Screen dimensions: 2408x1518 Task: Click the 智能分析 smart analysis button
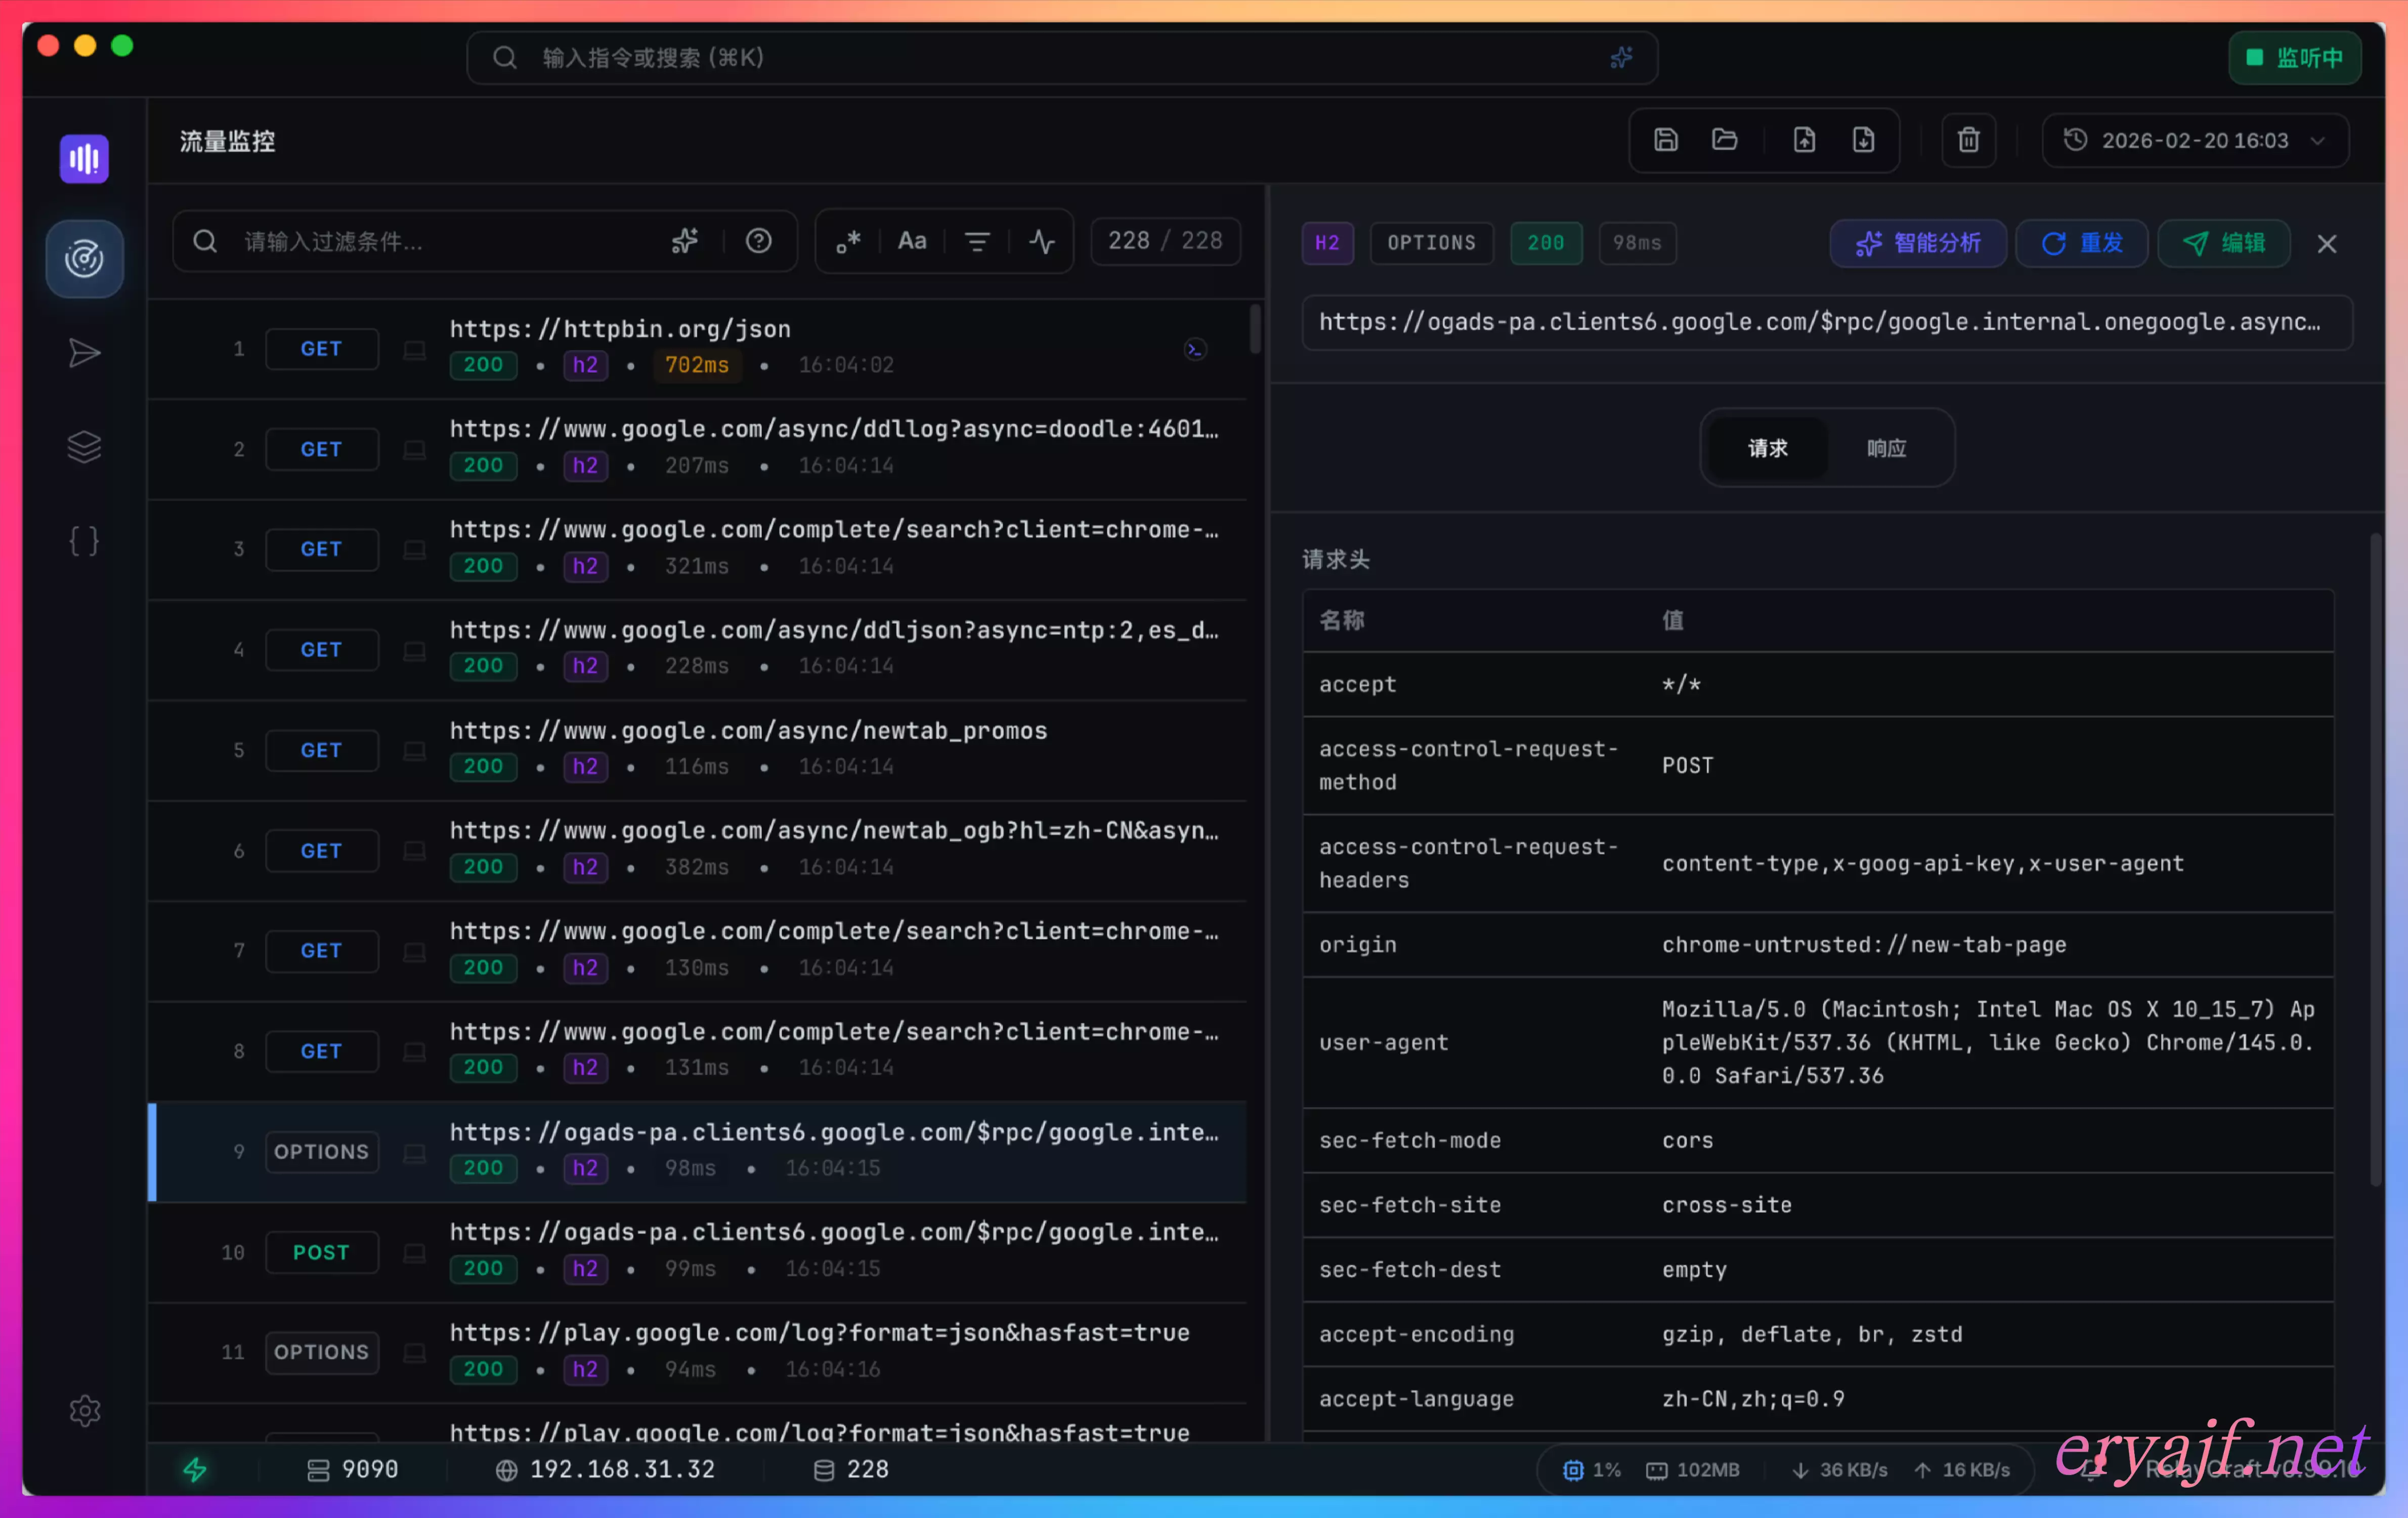(x=1917, y=243)
